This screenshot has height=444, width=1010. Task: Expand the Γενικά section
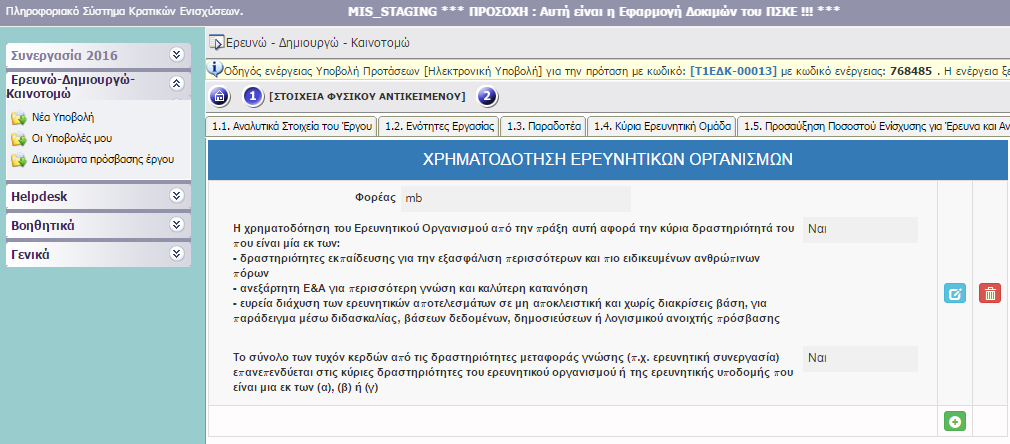click(x=176, y=253)
